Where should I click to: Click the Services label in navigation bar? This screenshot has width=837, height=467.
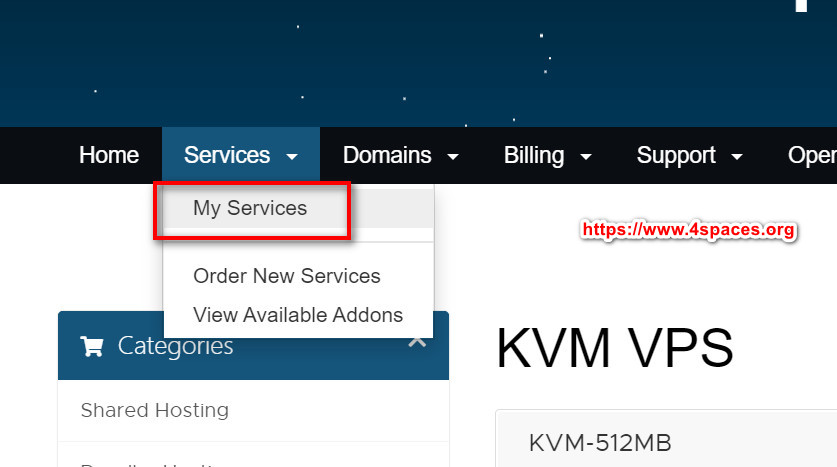[227, 155]
